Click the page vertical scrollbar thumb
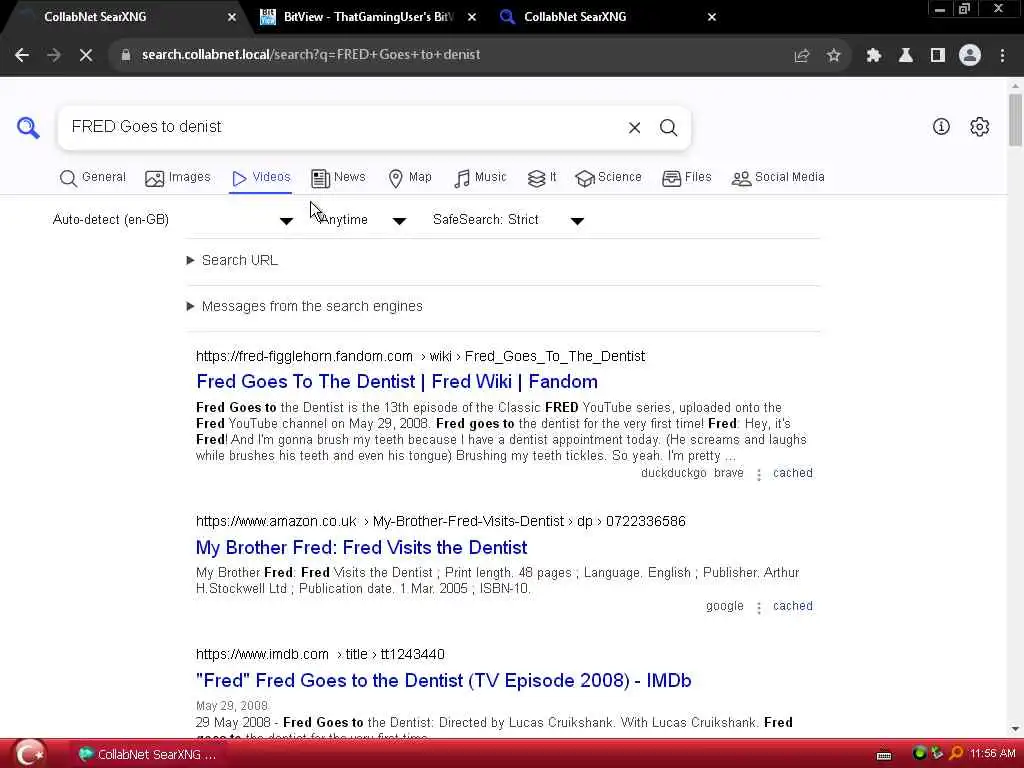 point(1015,120)
